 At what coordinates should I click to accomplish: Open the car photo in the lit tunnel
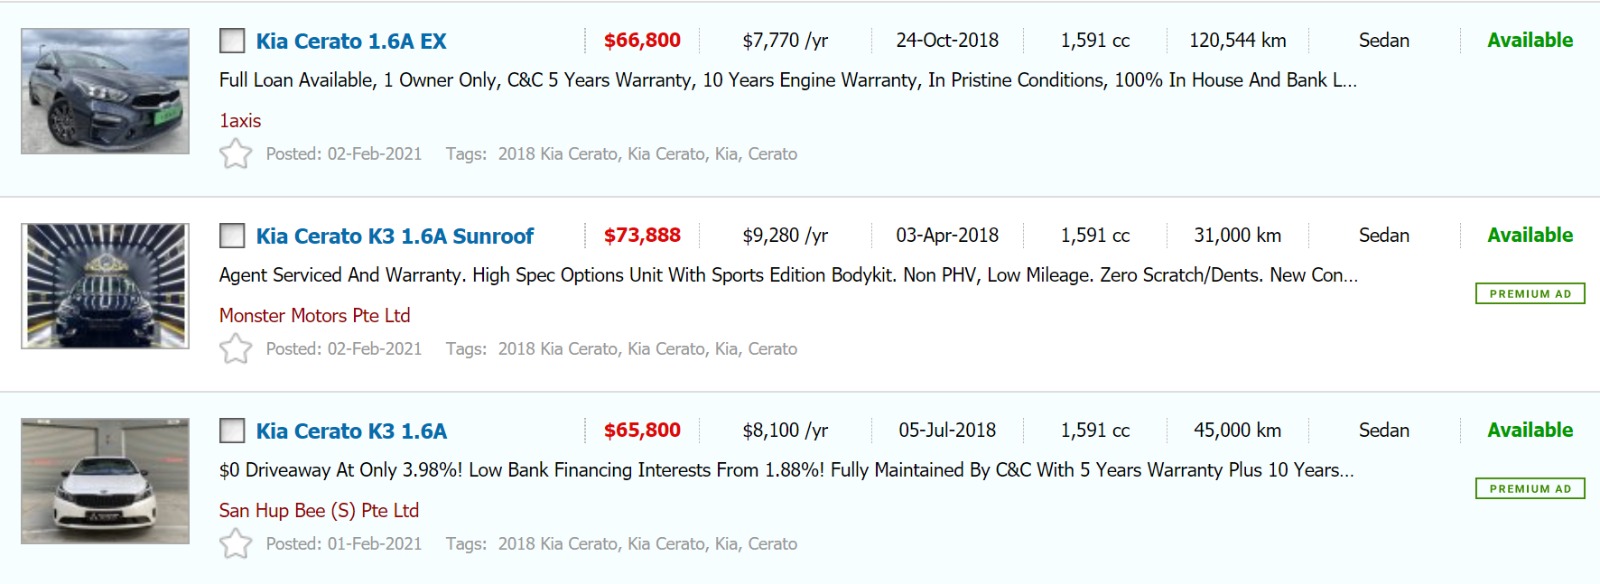click(x=105, y=286)
